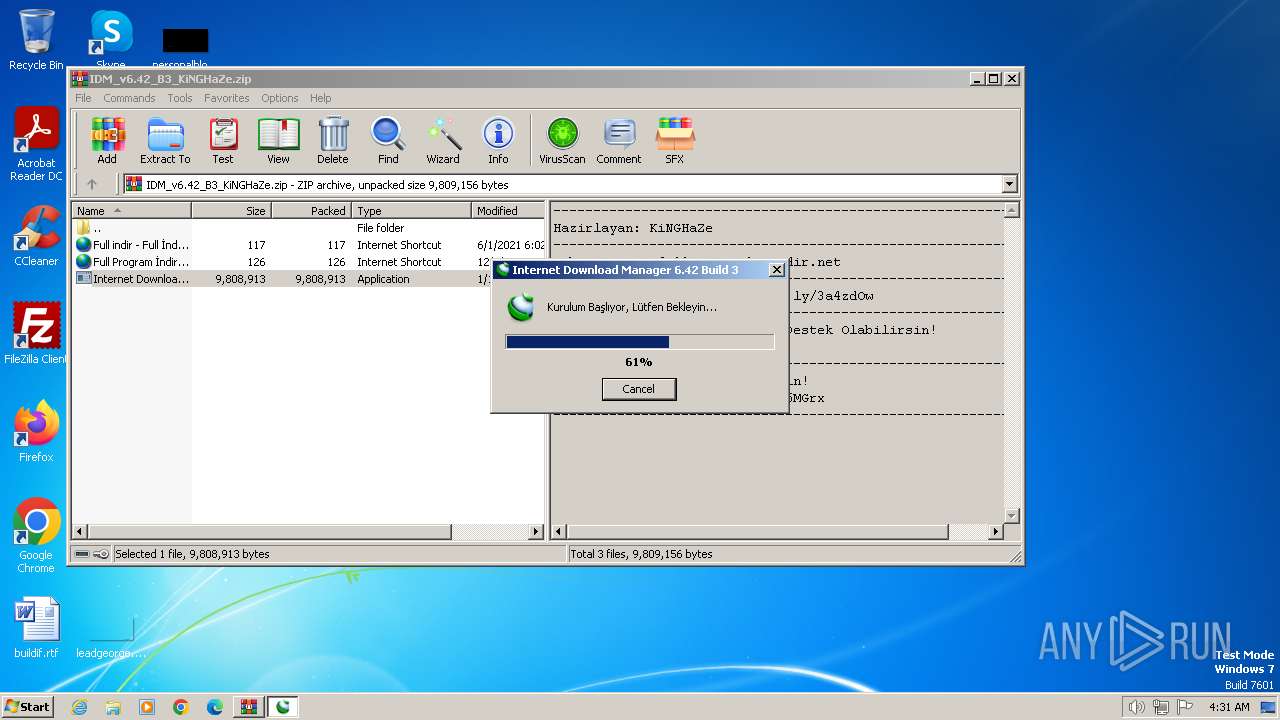Viewport: 1280px width, 720px height.
Task: Click the volume speaker tray icon
Action: click(x=1137, y=707)
